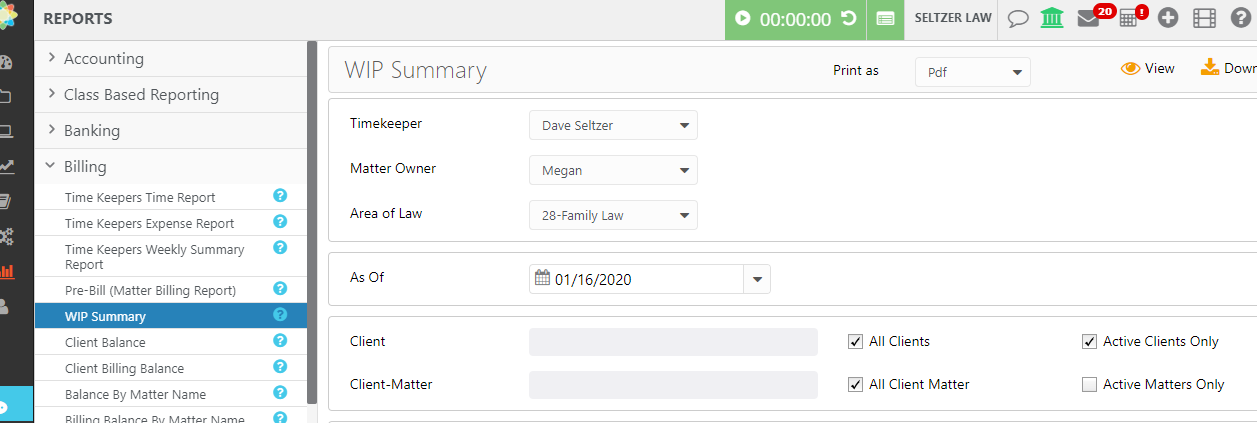
Task: Uncheck the Active Clients Only checkbox
Action: tap(1089, 342)
